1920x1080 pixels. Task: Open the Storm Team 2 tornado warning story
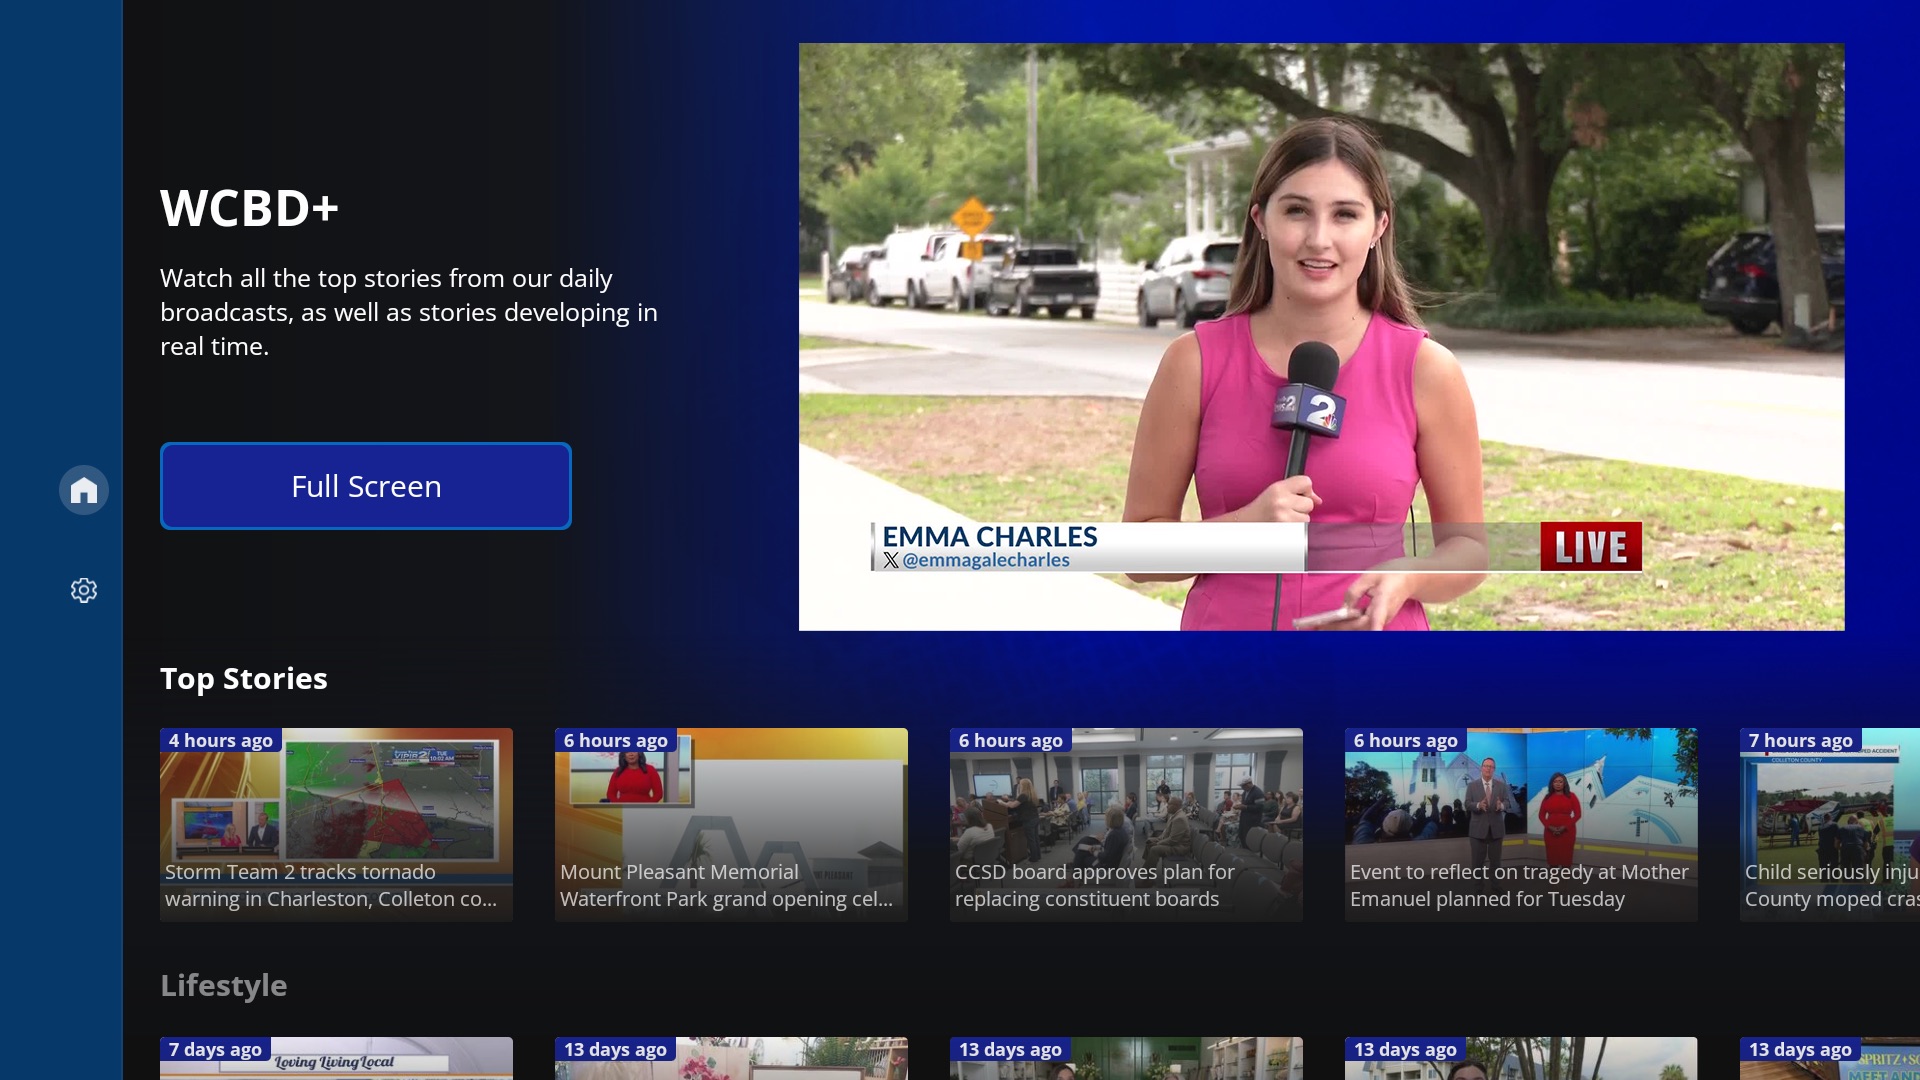click(x=336, y=825)
